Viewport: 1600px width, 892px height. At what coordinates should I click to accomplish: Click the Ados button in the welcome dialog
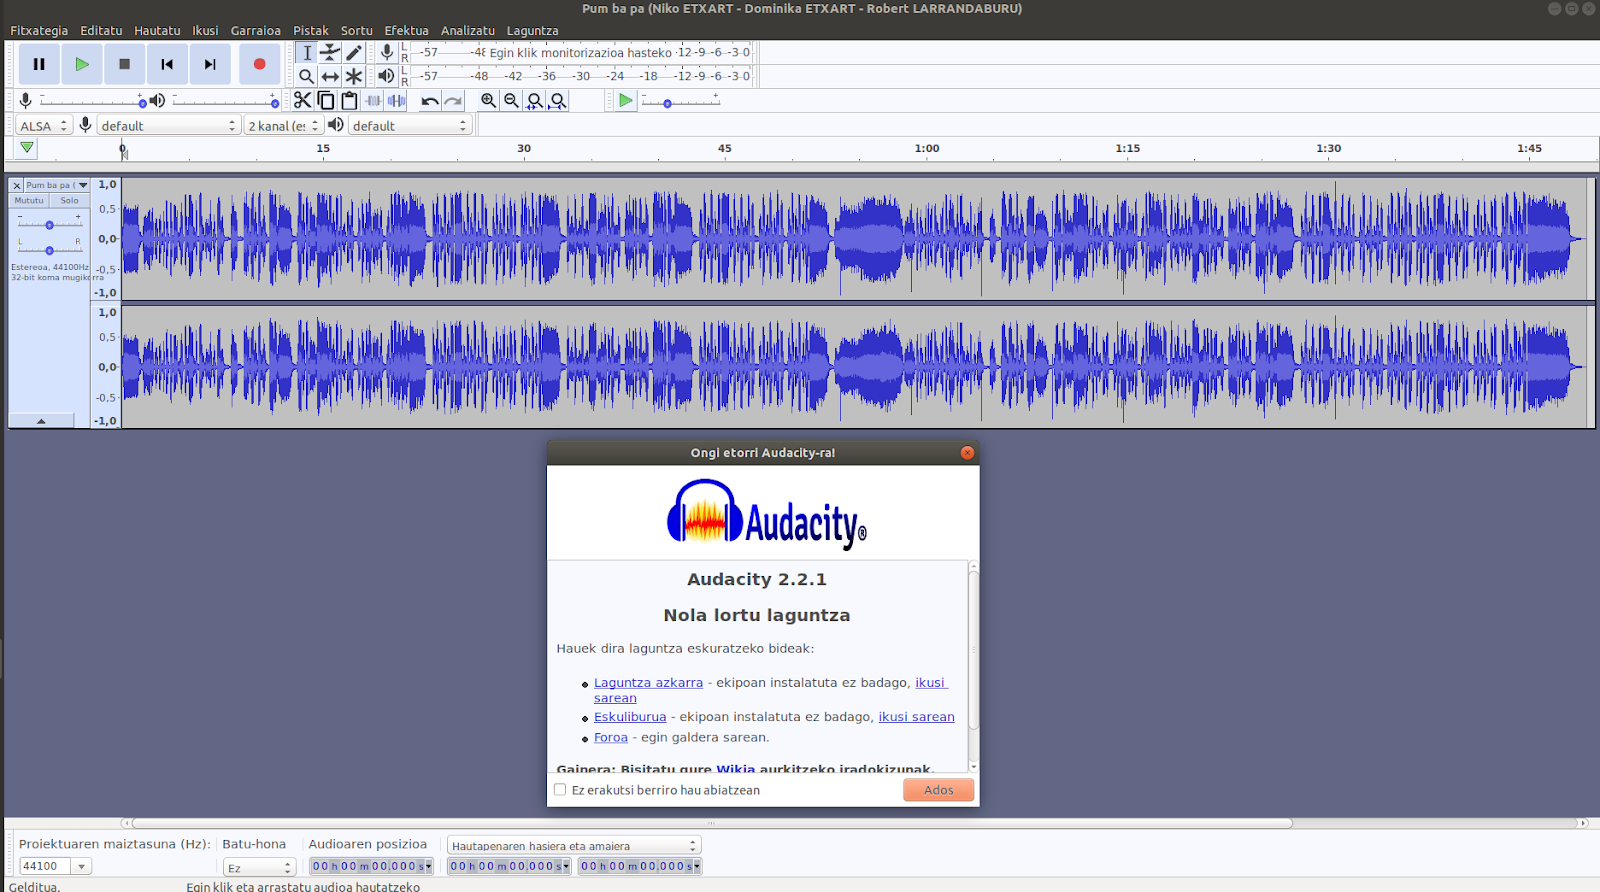tap(938, 790)
